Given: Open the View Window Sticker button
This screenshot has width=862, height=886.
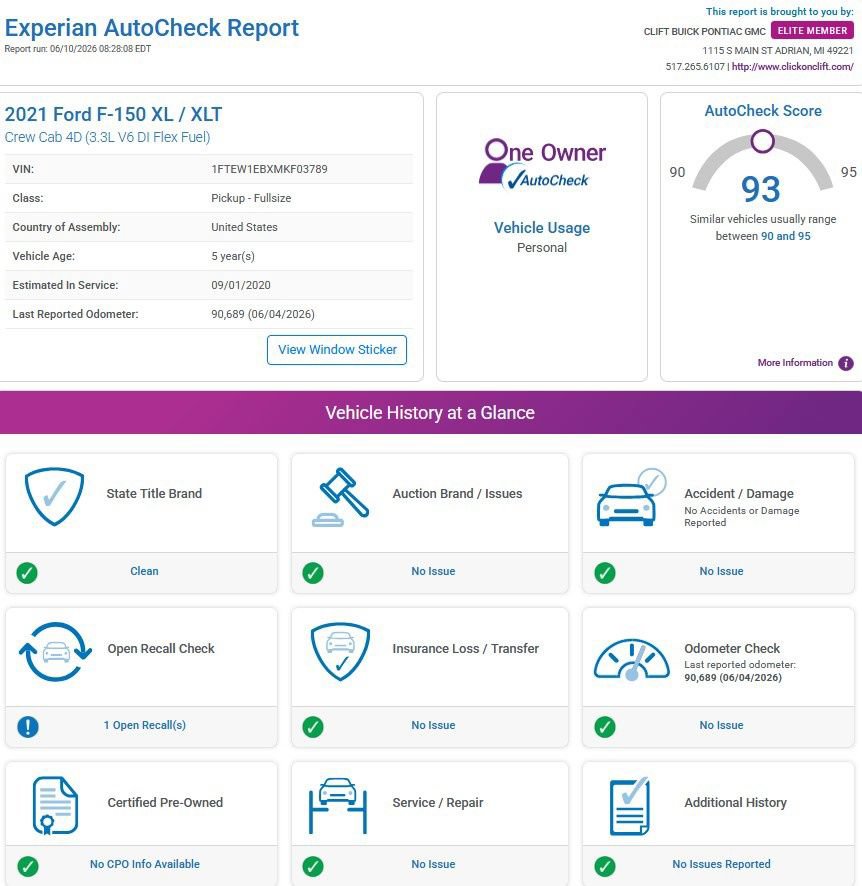Looking at the screenshot, I should (337, 350).
